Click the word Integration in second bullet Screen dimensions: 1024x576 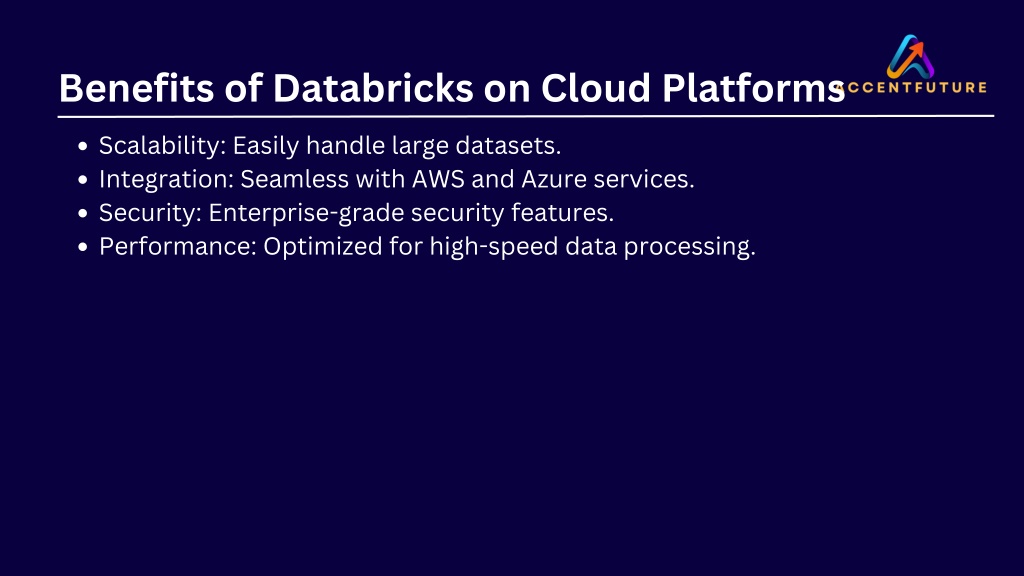click(x=166, y=180)
